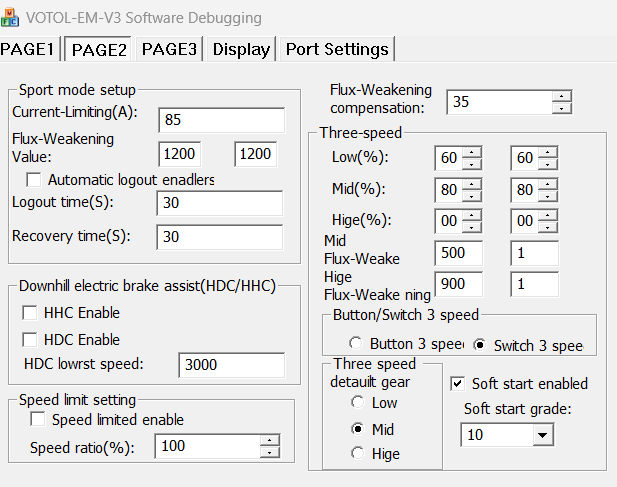Tick the HHC Enable checkbox
This screenshot has height=487, width=617.
[x=30, y=313]
